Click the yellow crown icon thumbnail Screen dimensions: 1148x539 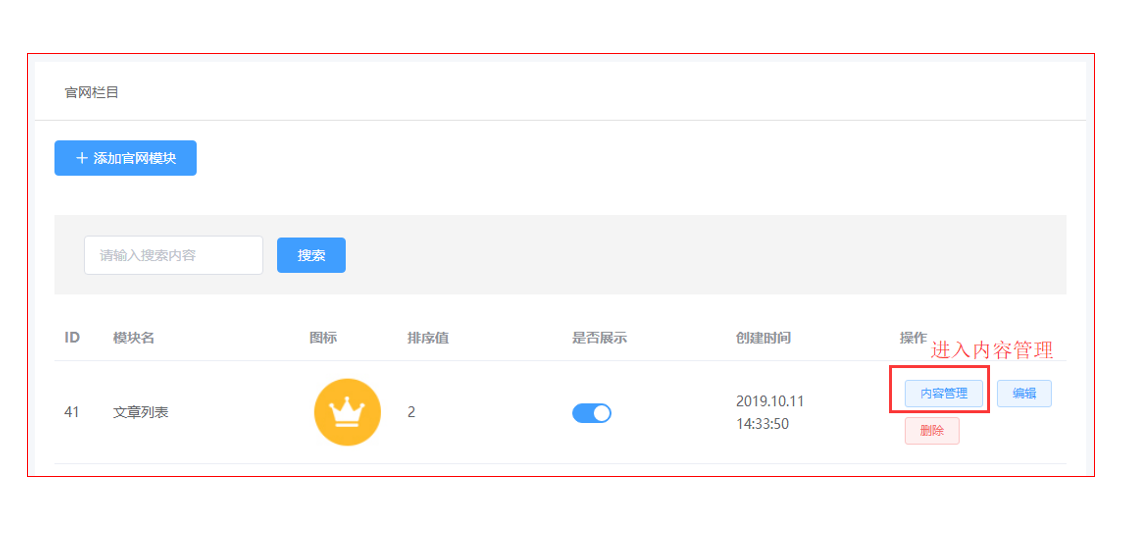pyautogui.click(x=348, y=412)
